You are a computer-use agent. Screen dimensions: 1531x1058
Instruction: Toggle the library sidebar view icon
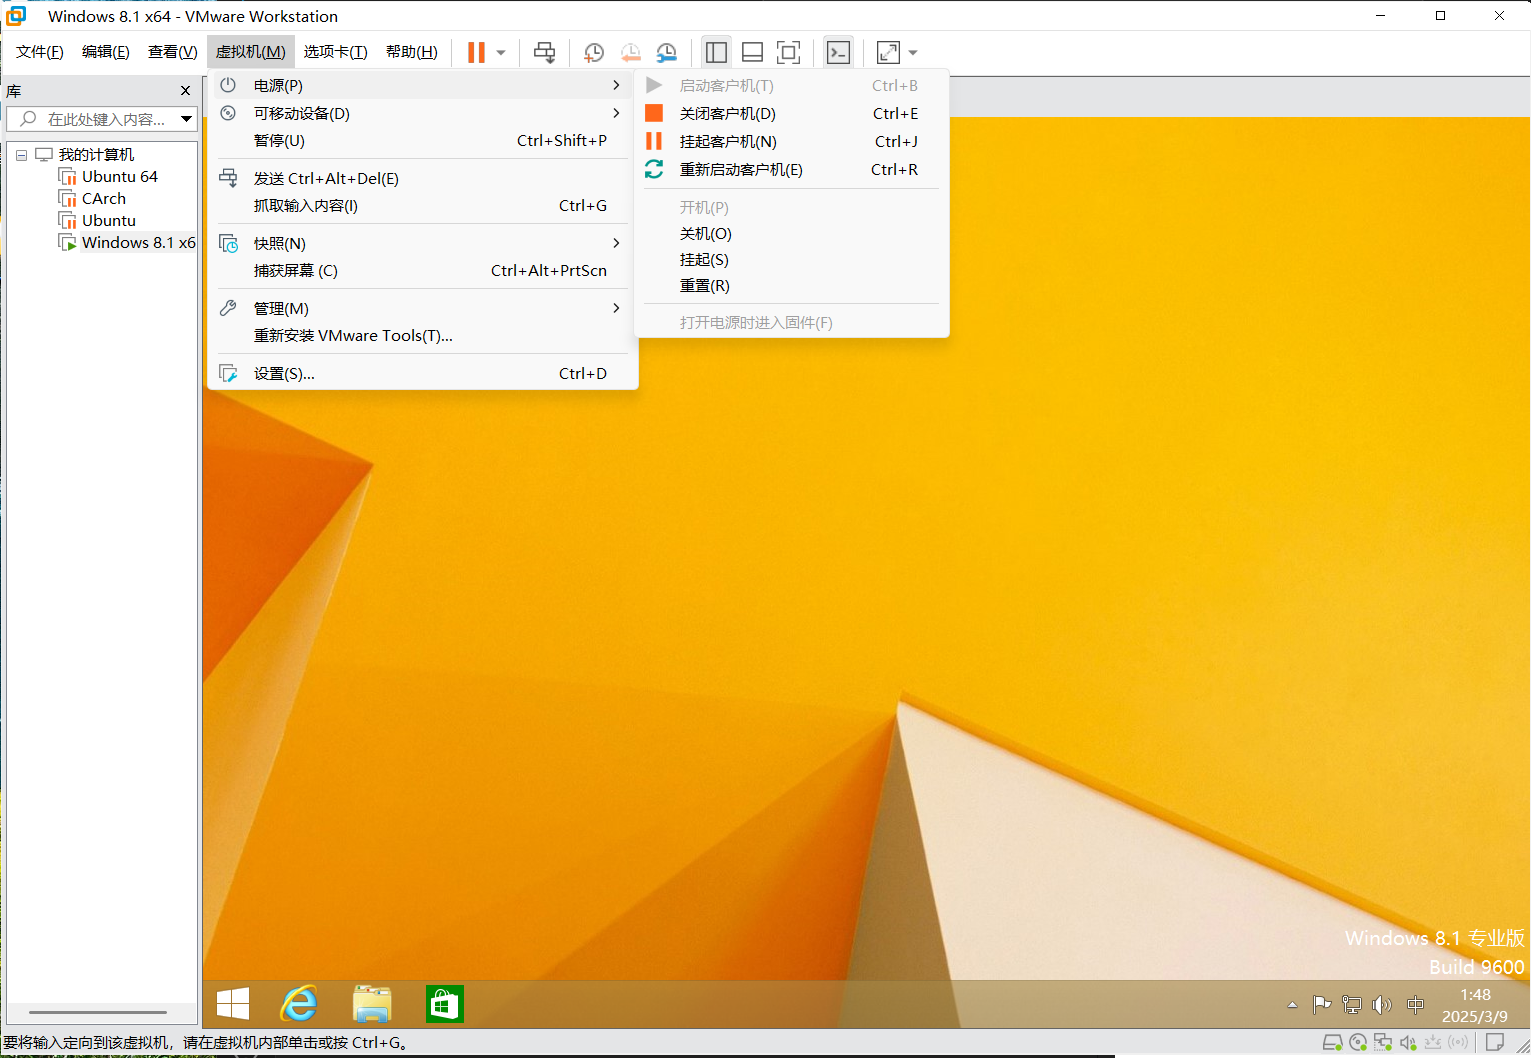click(x=716, y=52)
